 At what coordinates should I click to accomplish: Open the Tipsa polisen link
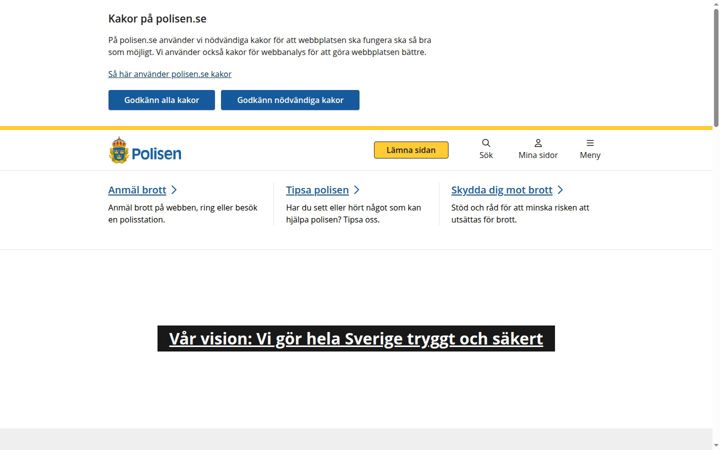317,190
